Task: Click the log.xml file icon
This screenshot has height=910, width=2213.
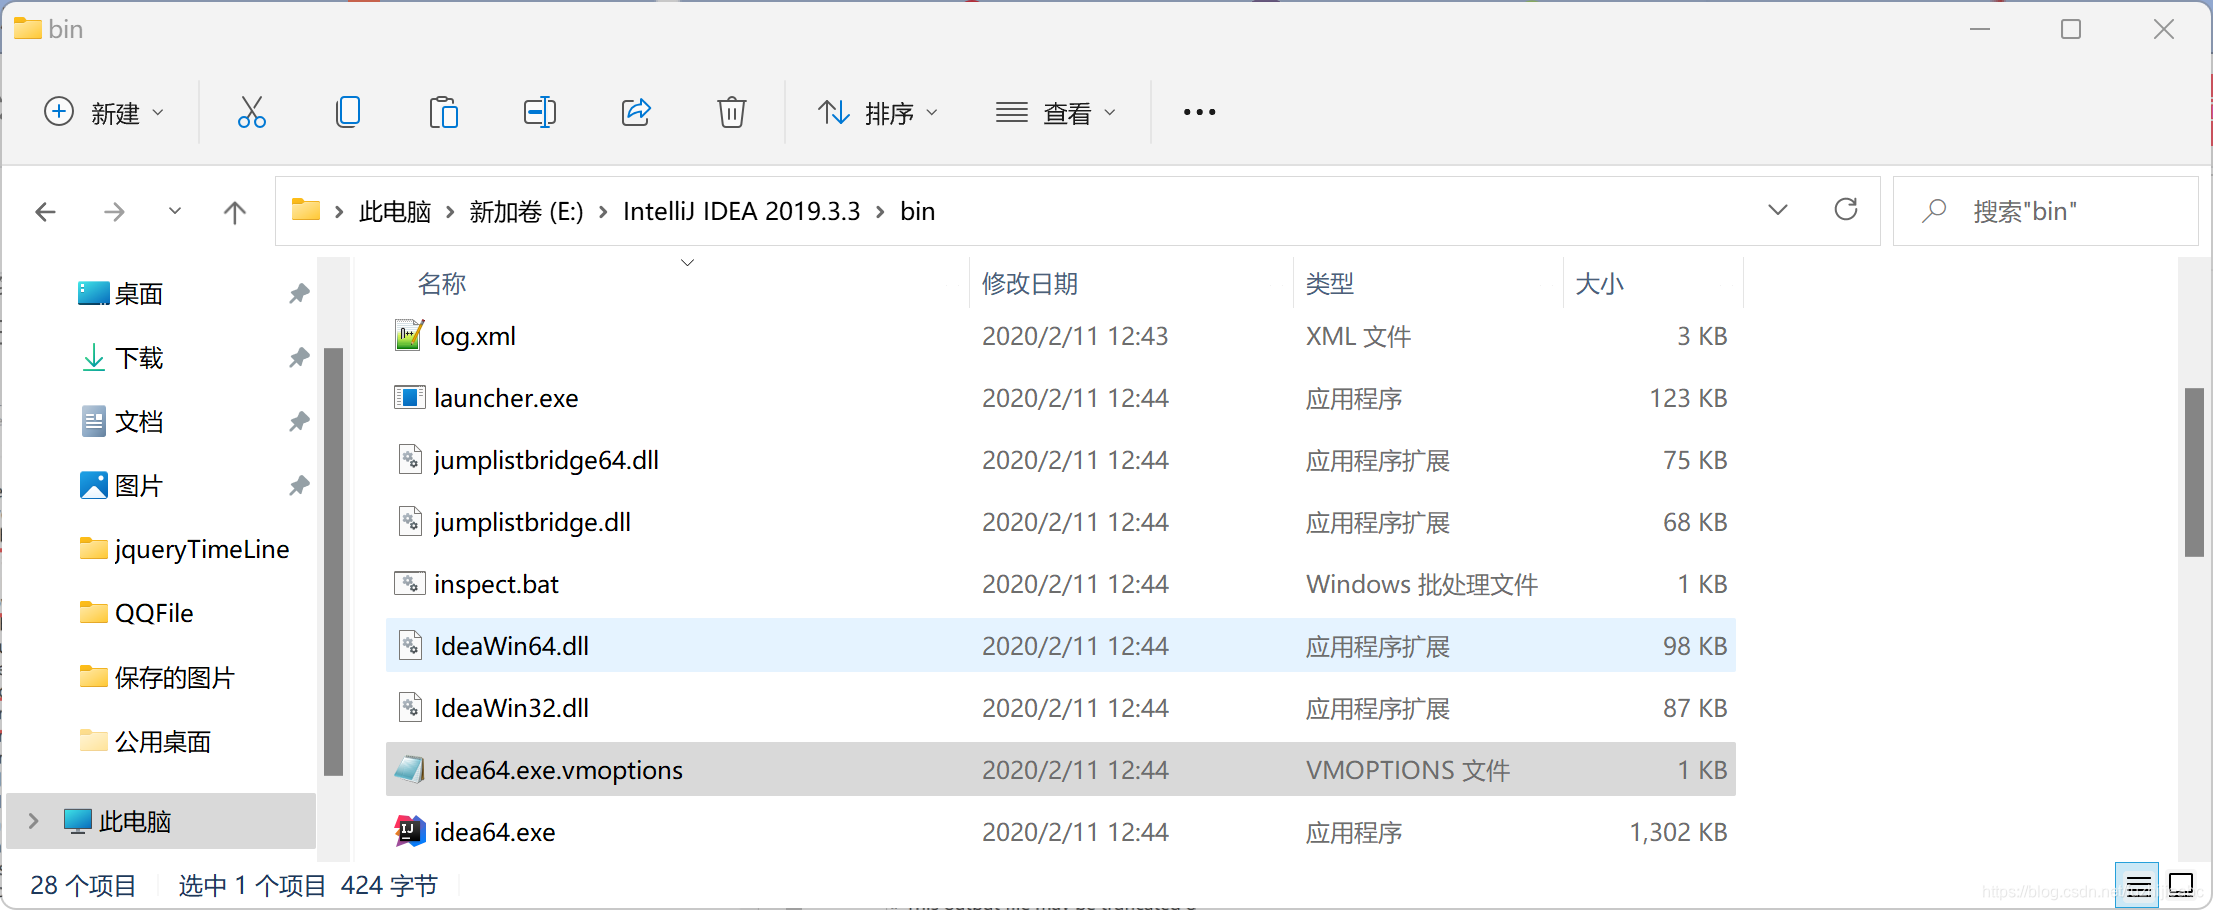Action: click(409, 335)
